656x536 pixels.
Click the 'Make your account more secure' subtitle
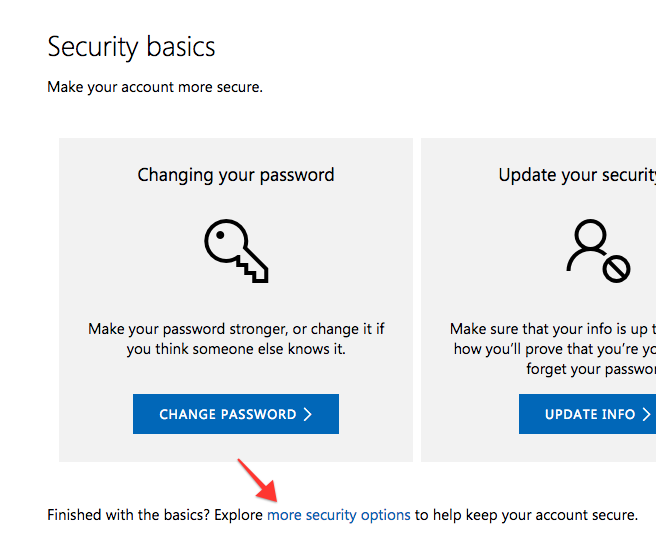point(155,87)
